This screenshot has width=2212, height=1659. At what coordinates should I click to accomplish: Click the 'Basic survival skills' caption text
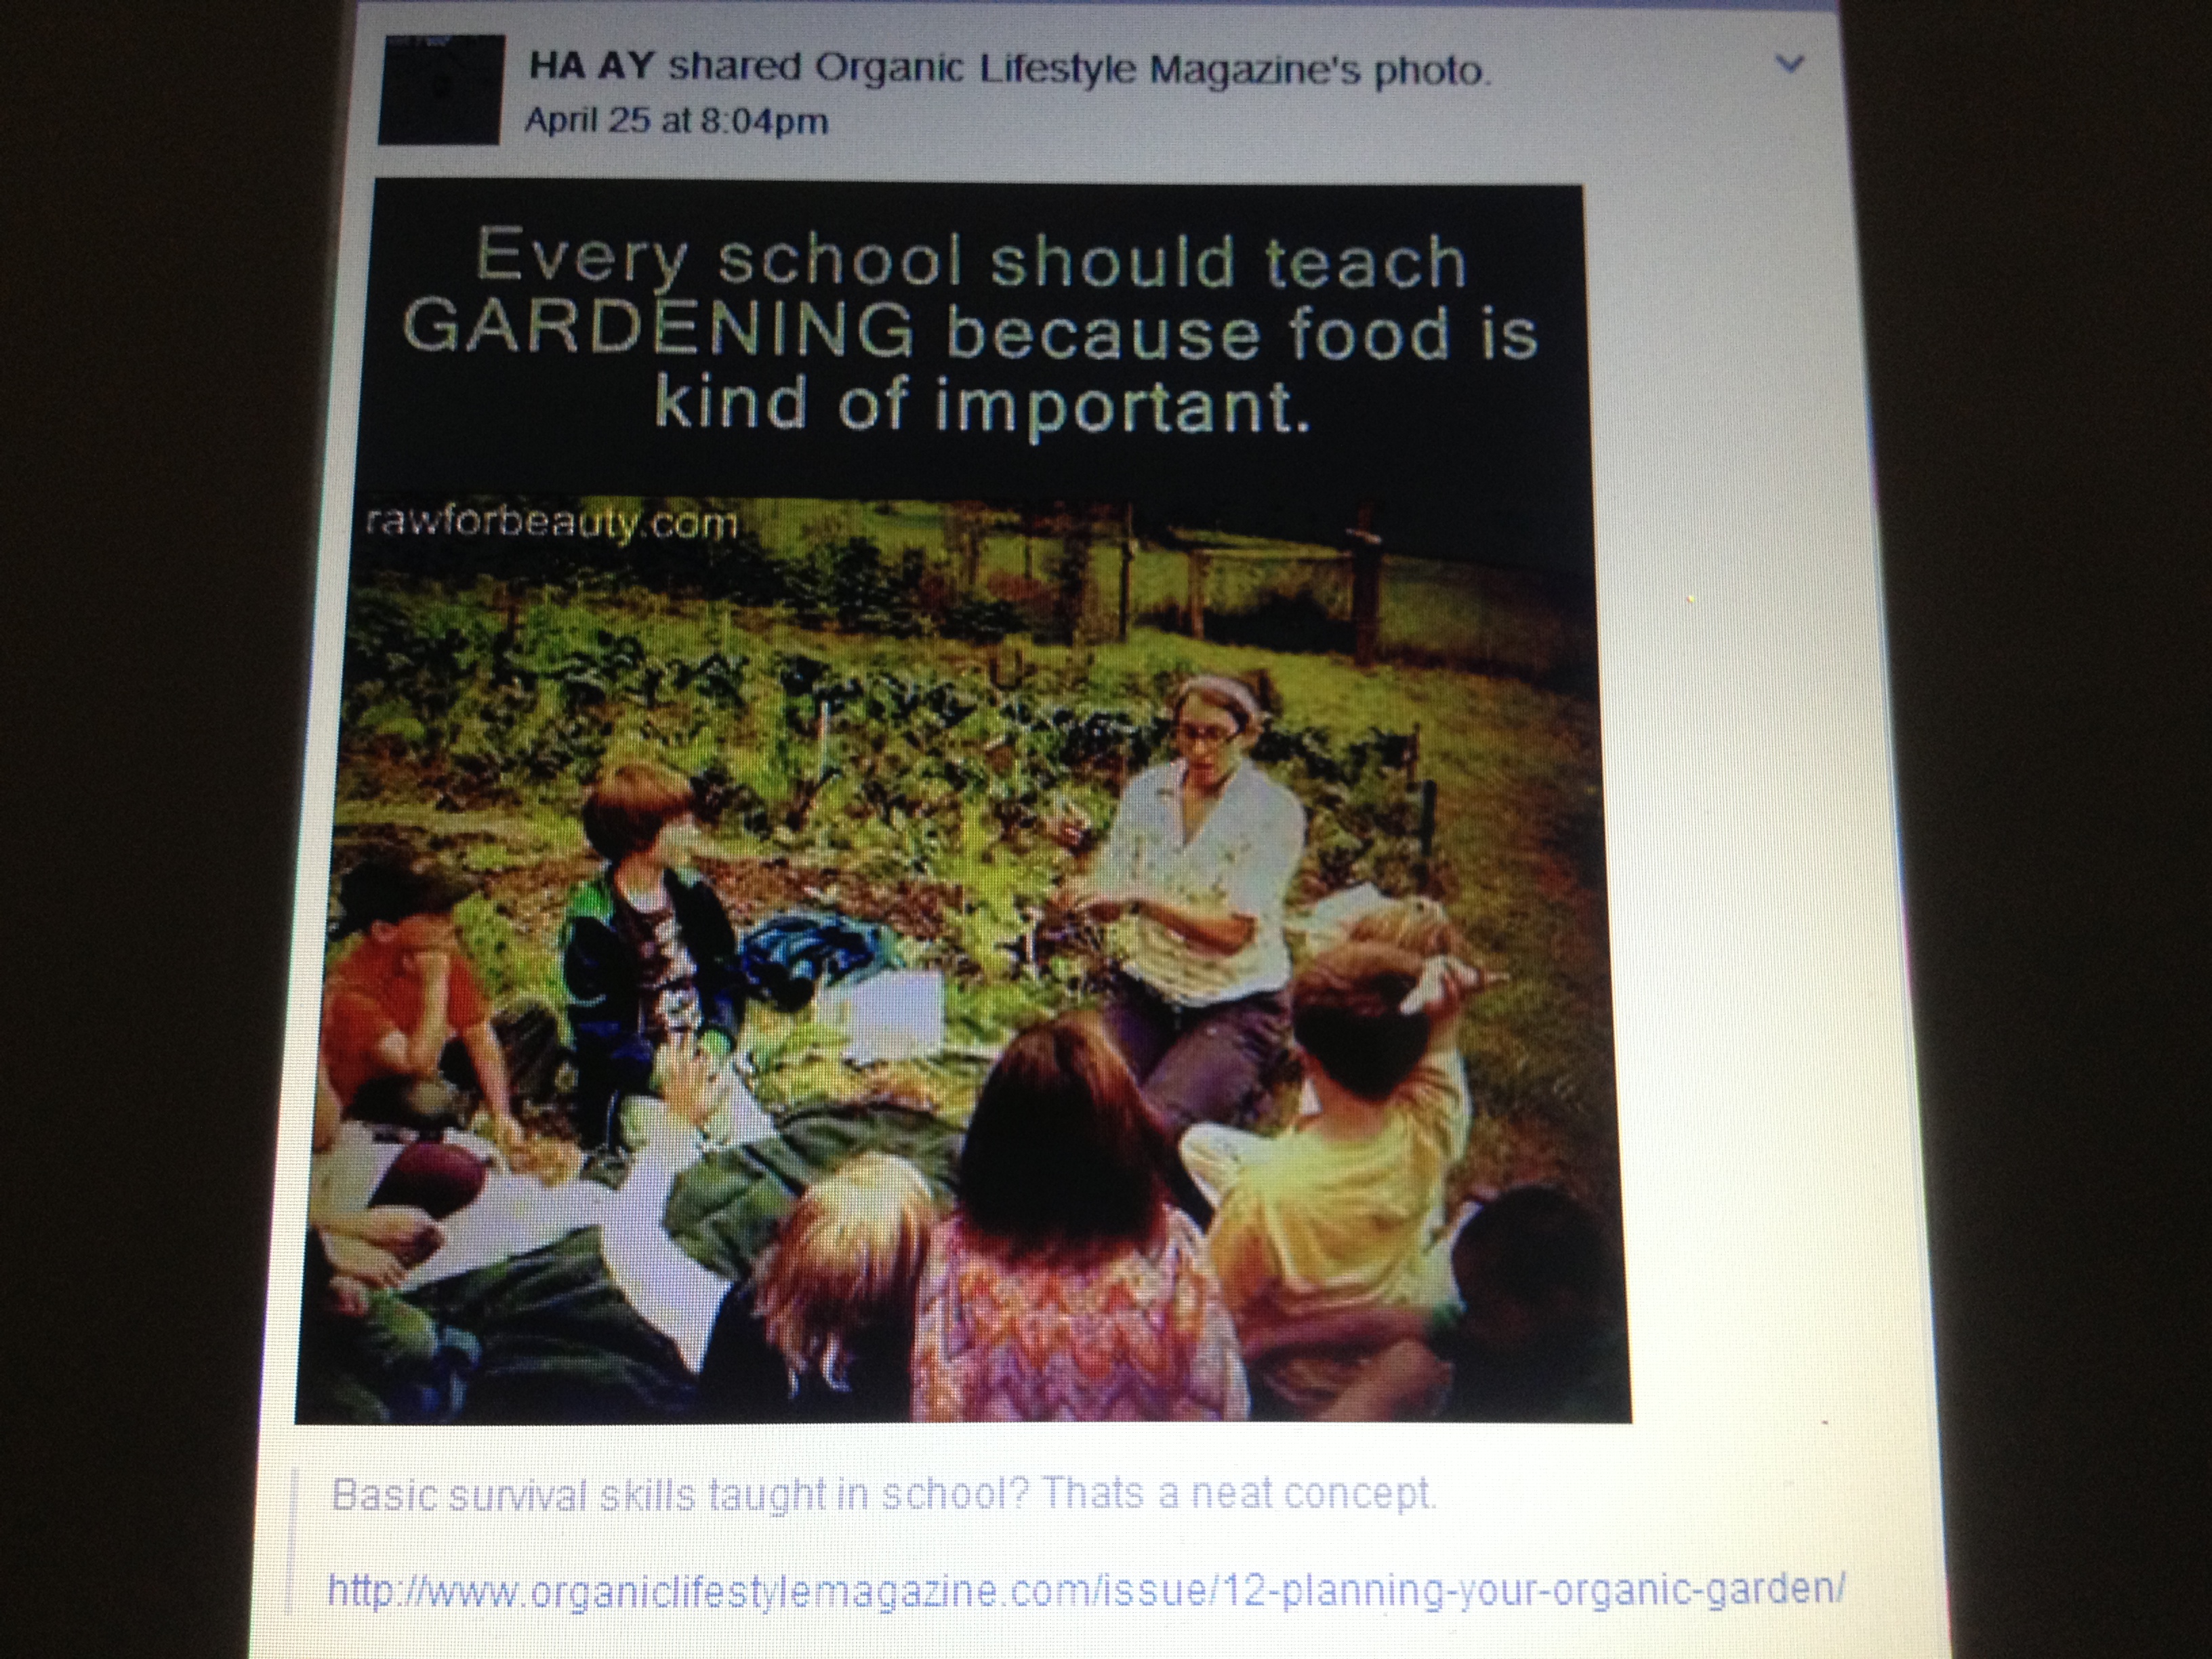coord(883,1494)
